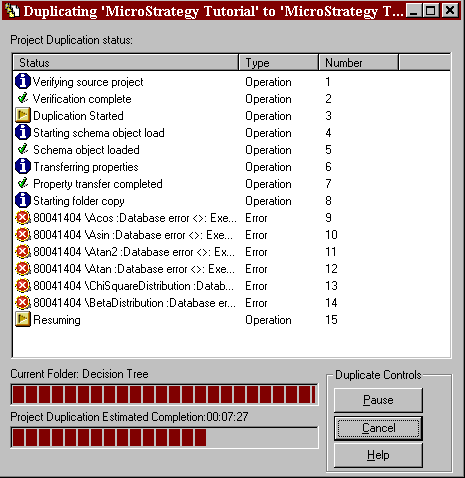This screenshot has width=465, height=478.
Task: Click Number cell '10'
Action: pos(331,235)
